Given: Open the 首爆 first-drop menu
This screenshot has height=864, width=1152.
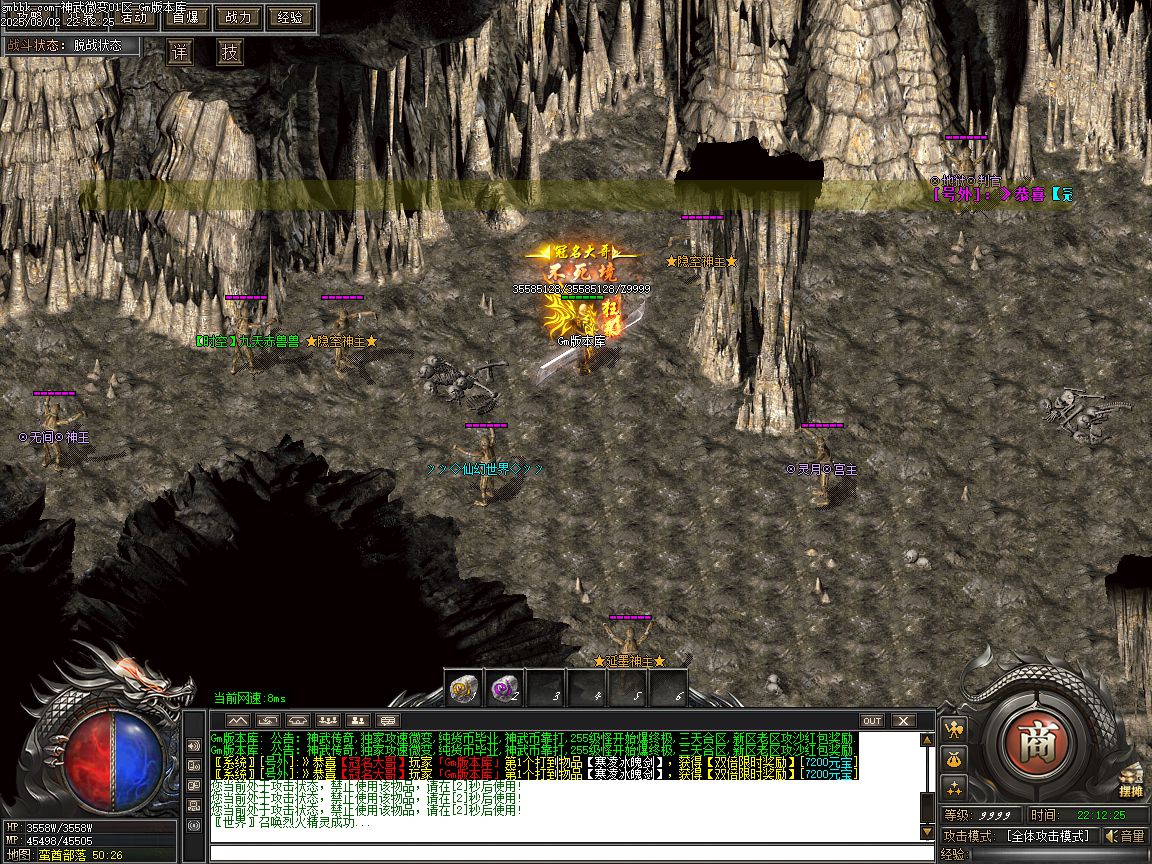Looking at the screenshot, I should (185, 17).
